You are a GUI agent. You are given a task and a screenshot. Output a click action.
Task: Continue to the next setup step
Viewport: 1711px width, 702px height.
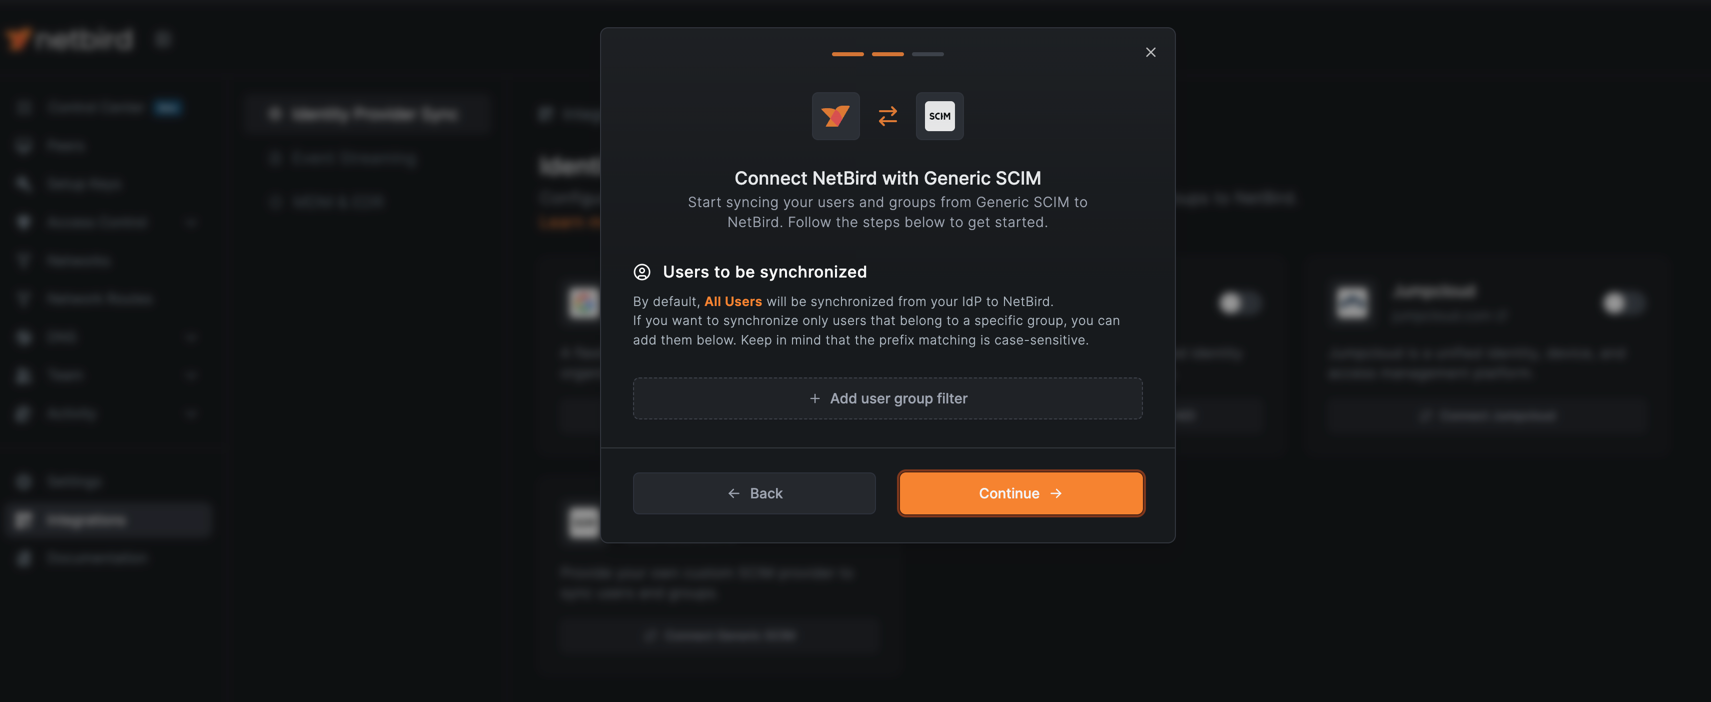click(1020, 493)
